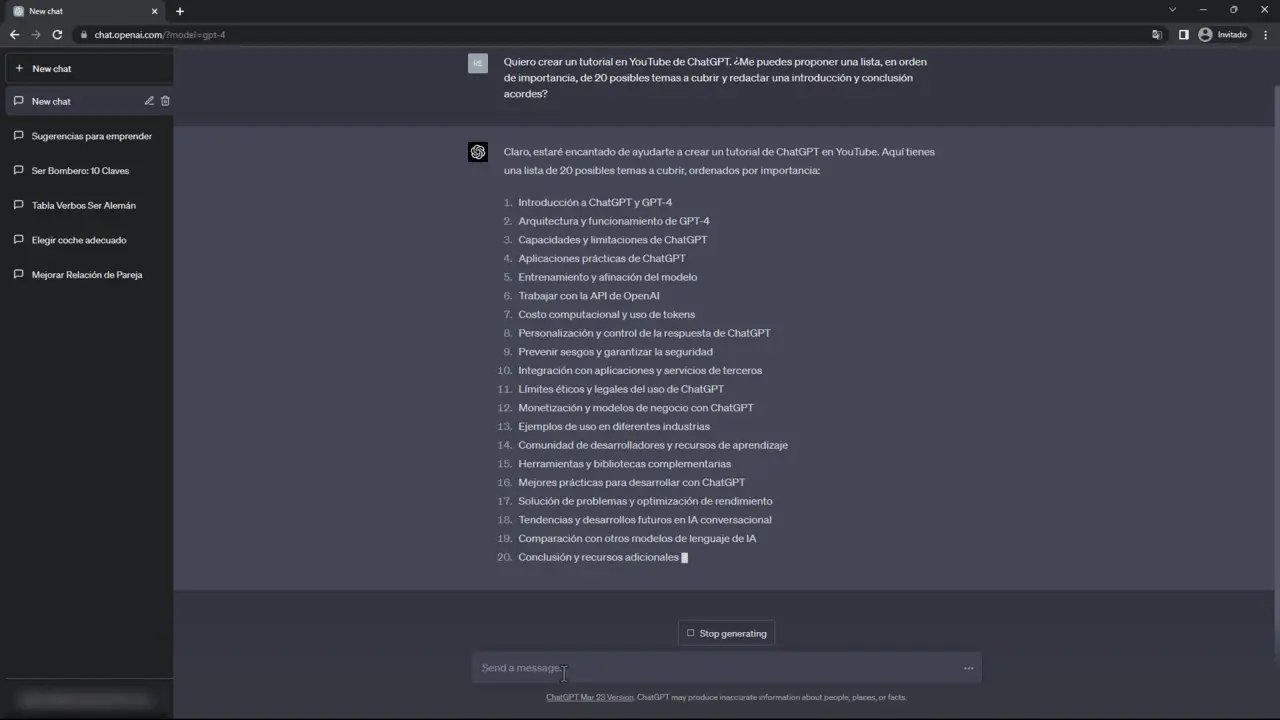The height and width of the screenshot is (720, 1280).
Task: Go back with the browser back arrow
Action: coord(14,34)
